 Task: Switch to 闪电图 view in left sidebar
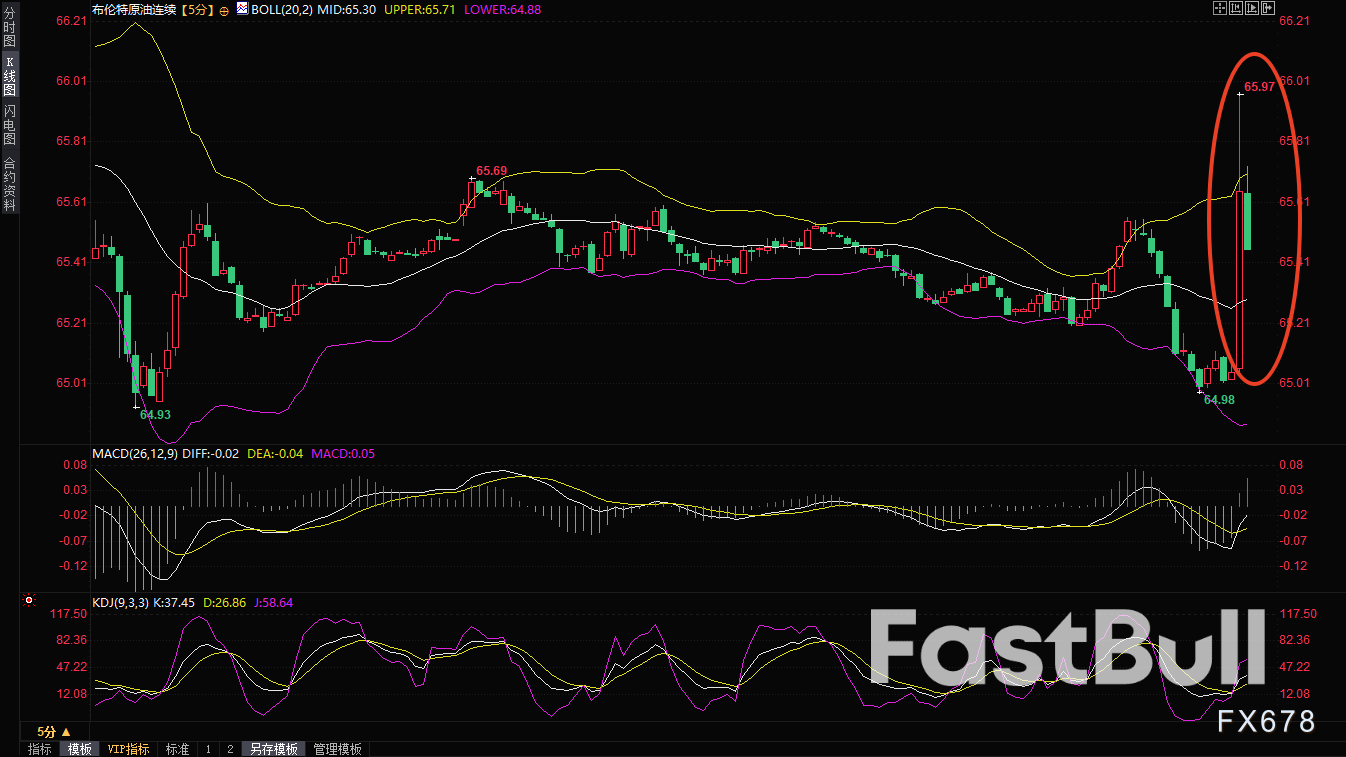click(x=10, y=124)
